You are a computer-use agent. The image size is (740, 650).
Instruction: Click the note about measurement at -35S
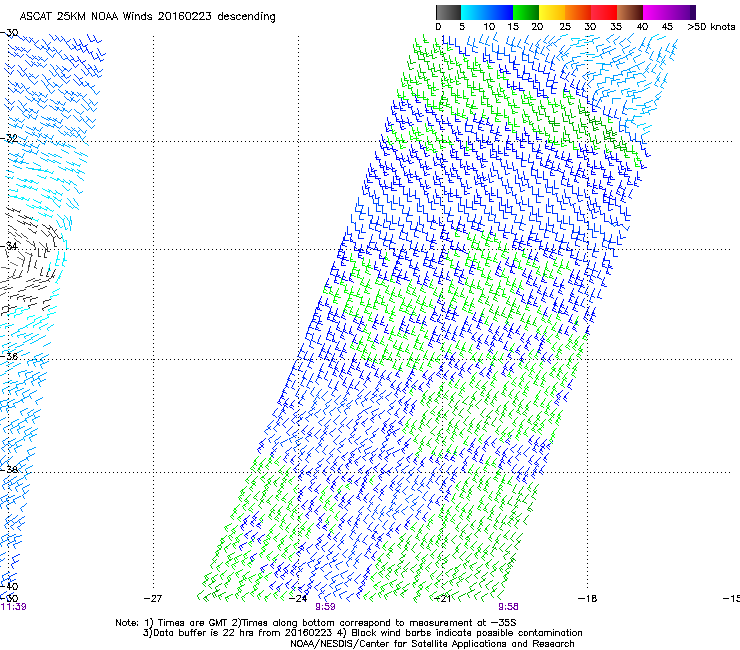pos(378,623)
